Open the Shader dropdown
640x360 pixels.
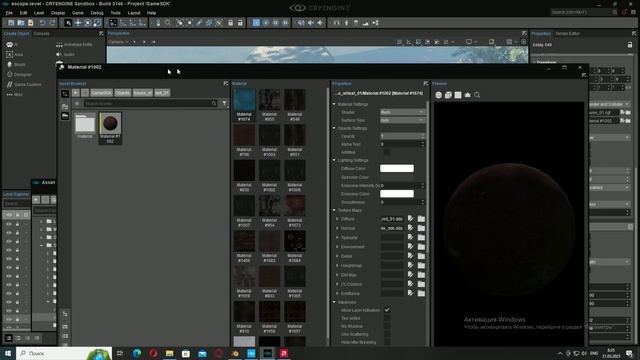pyautogui.click(x=402, y=112)
